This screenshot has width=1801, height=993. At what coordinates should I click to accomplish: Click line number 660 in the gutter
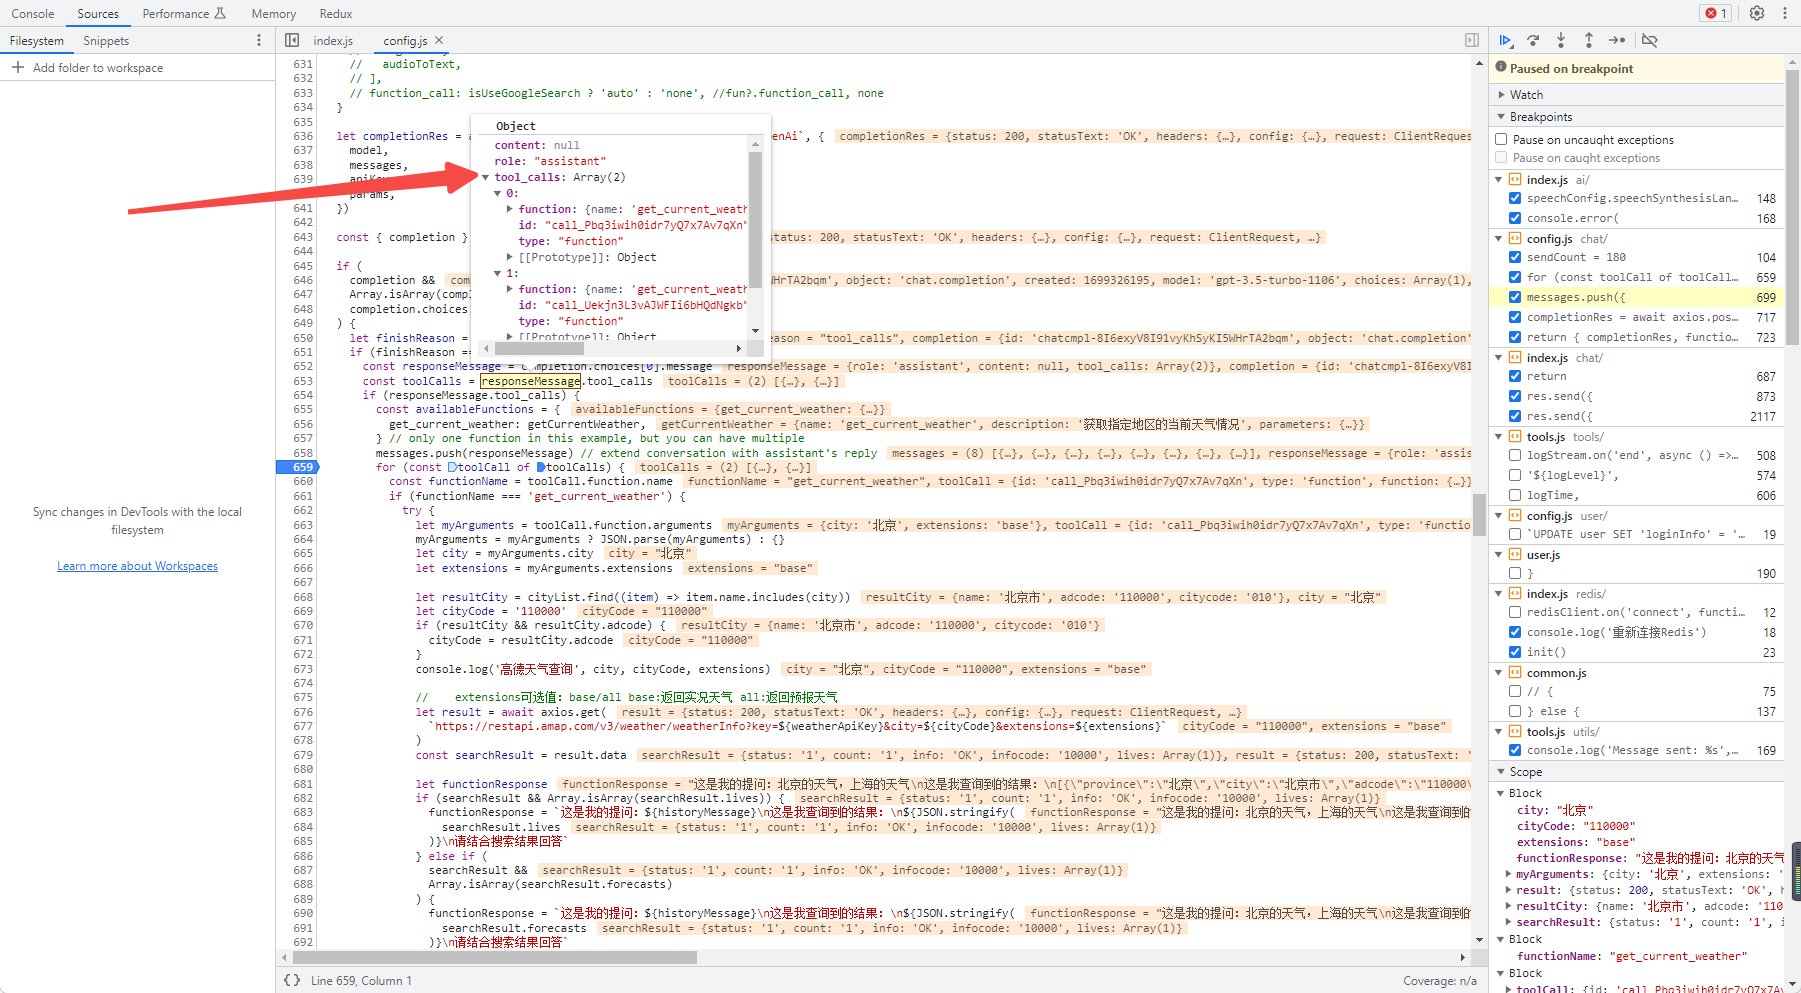tap(303, 481)
